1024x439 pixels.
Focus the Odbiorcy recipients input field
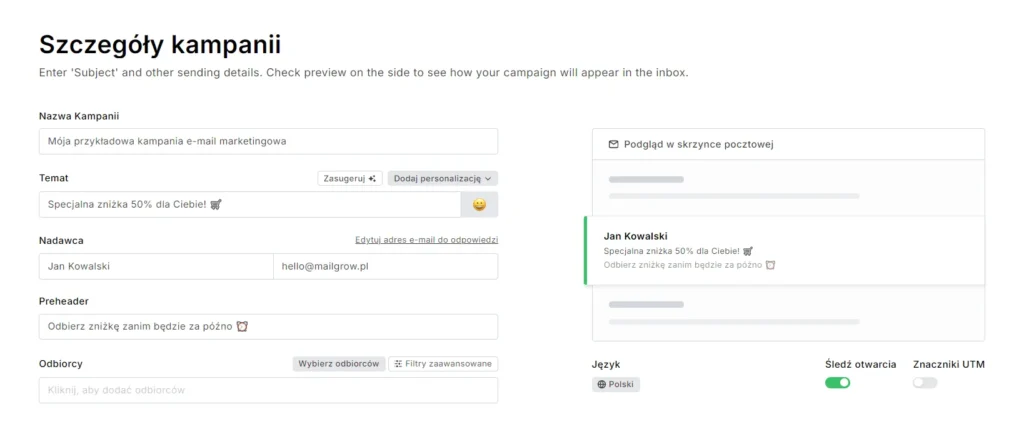(x=268, y=390)
